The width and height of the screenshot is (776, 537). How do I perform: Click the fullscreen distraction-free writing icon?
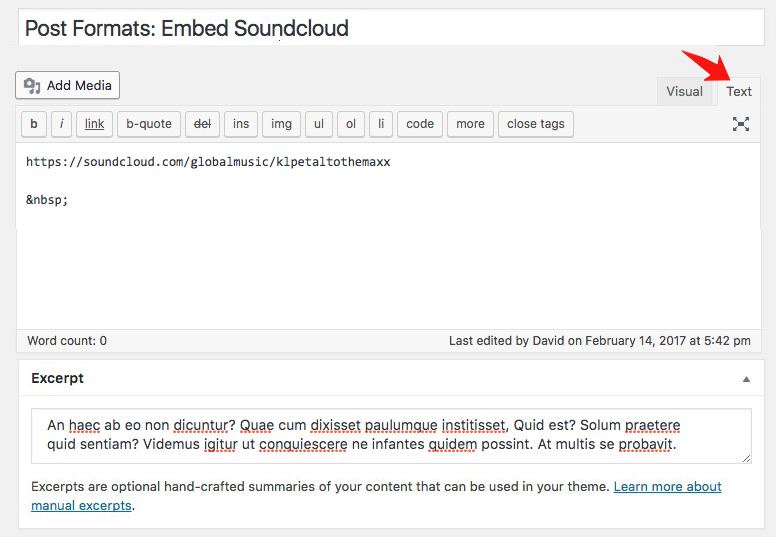pos(740,124)
